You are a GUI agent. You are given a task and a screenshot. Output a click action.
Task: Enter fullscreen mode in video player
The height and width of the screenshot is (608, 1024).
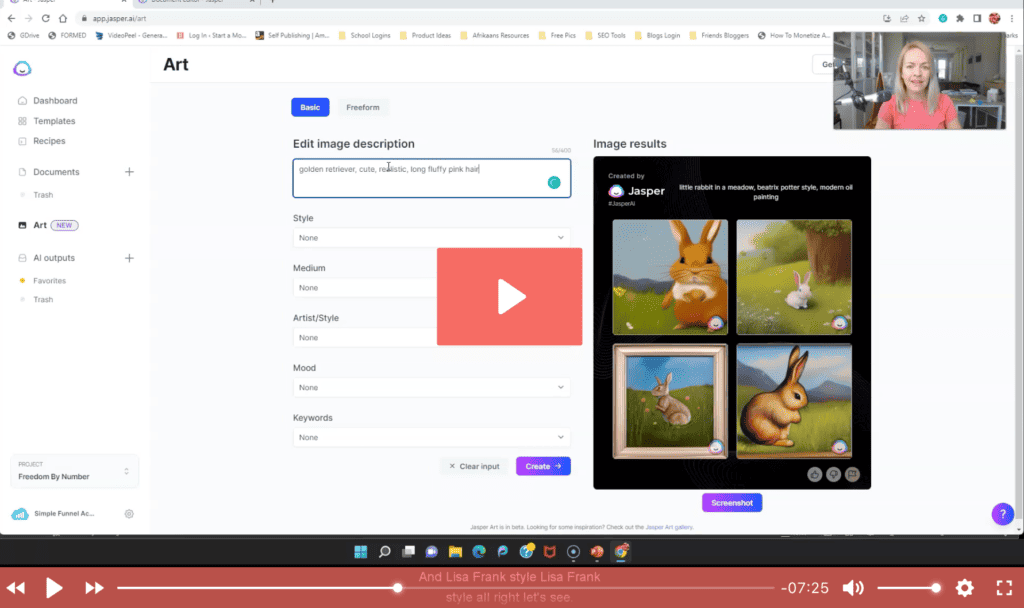coord(1004,588)
